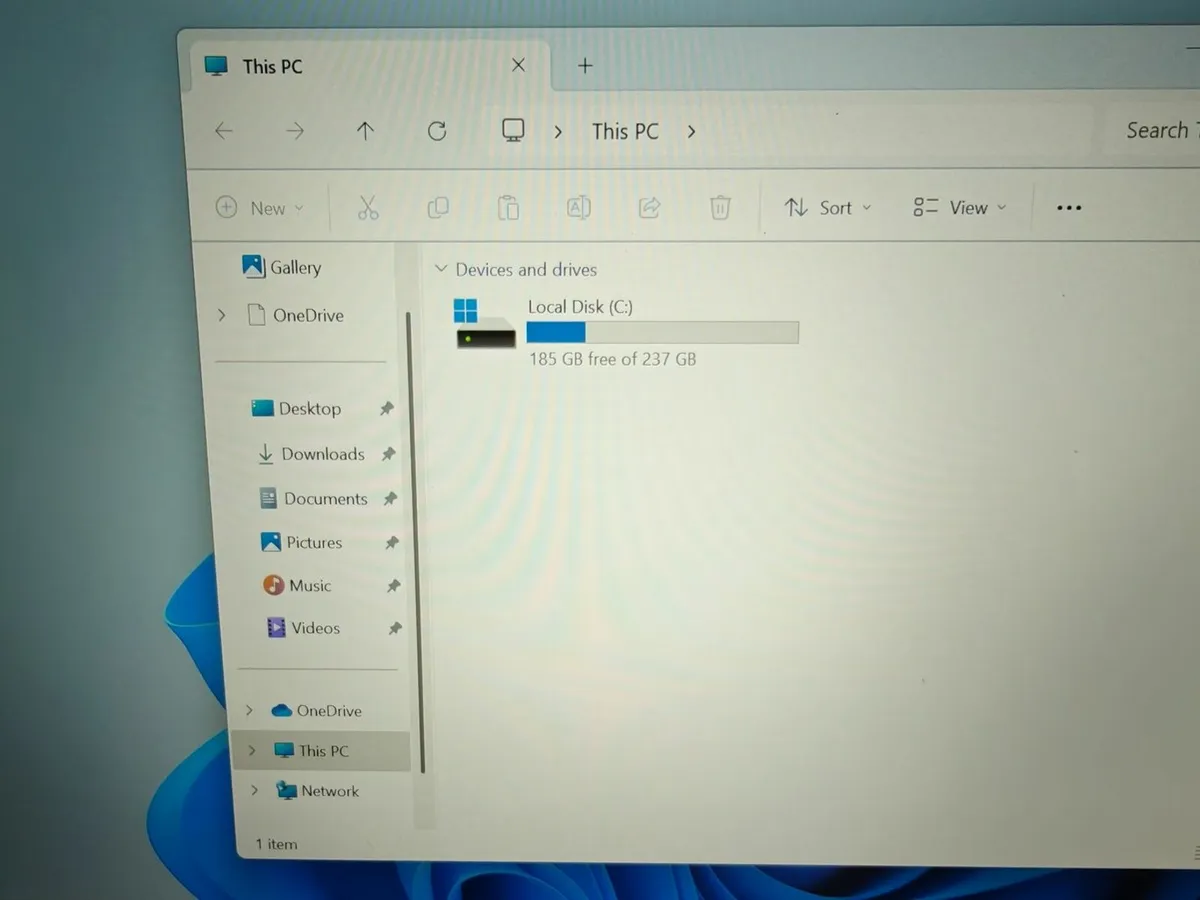Expand the This PC tree node

252,750
